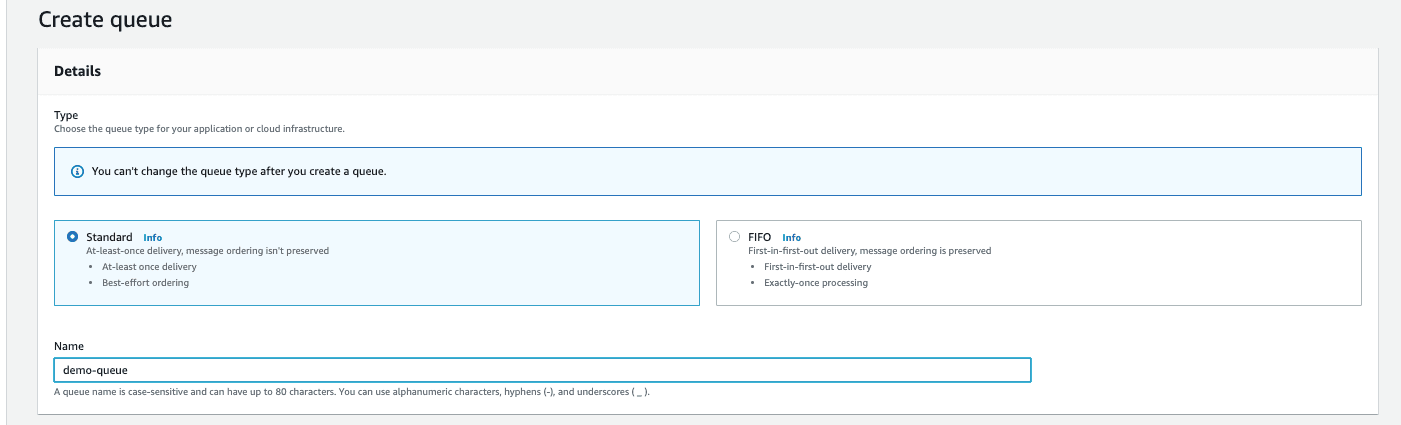Choose the FIFO queue type radio button

(x=735, y=237)
